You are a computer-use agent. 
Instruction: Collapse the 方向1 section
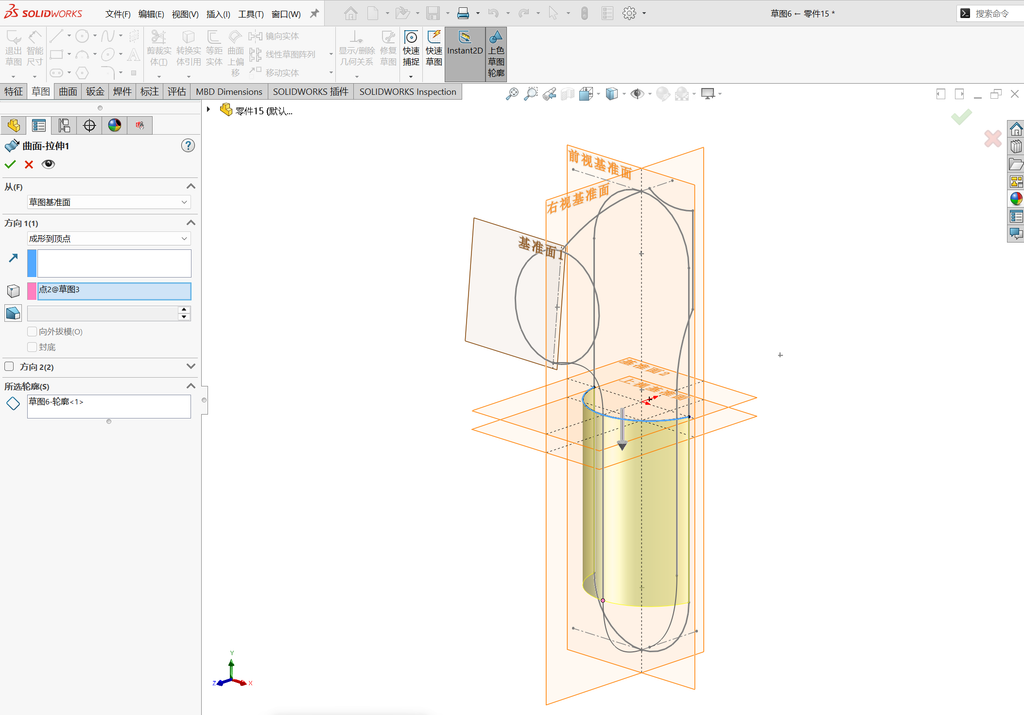point(191,223)
